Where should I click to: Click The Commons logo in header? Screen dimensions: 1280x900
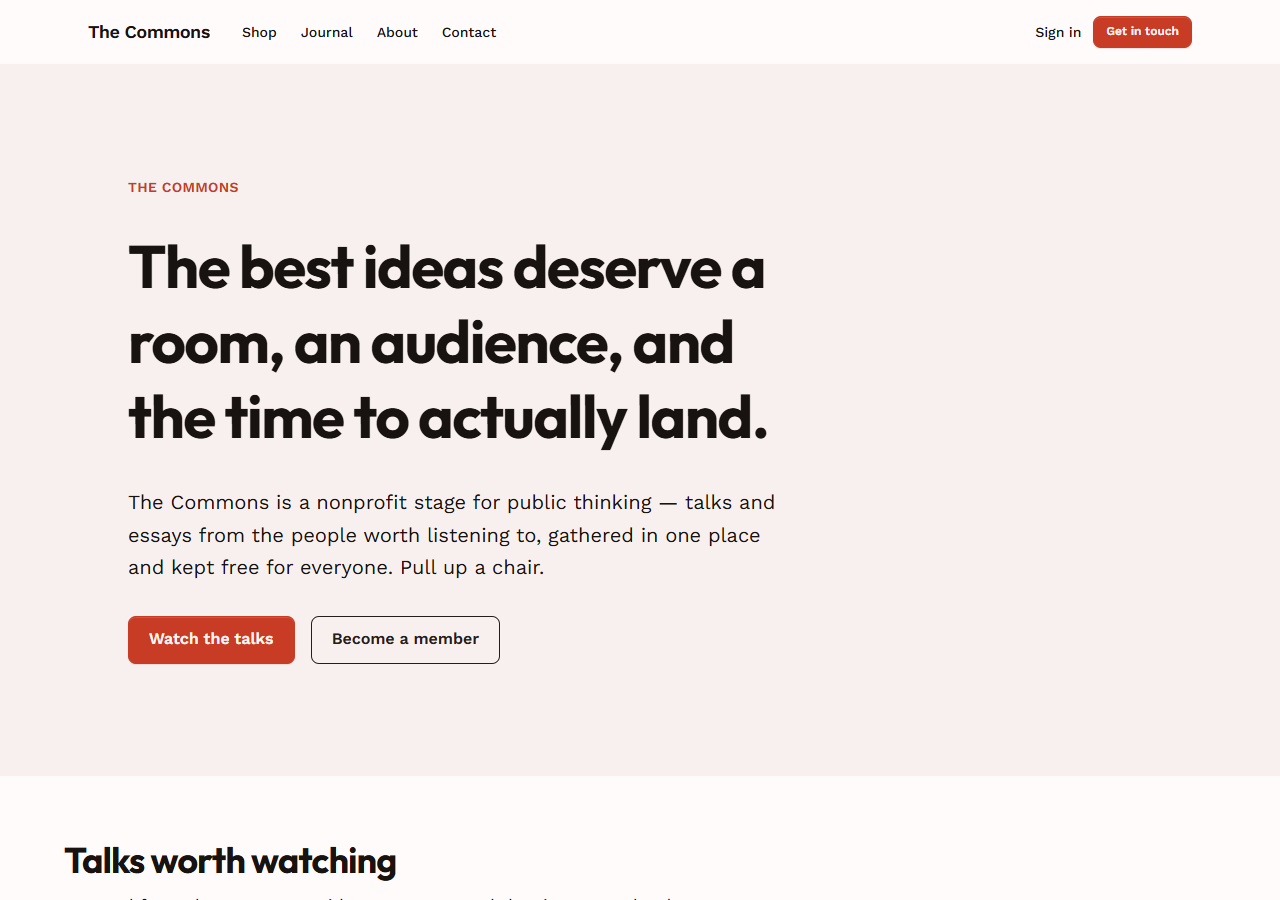point(149,32)
